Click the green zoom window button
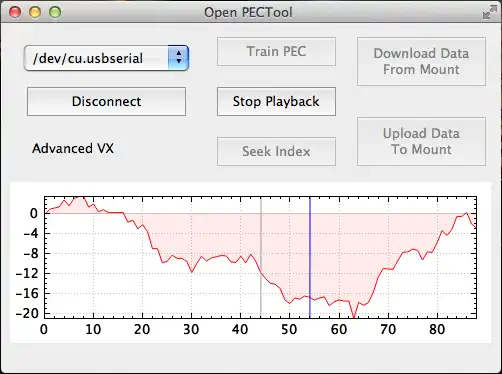This screenshot has height=374, width=502. tap(55, 12)
